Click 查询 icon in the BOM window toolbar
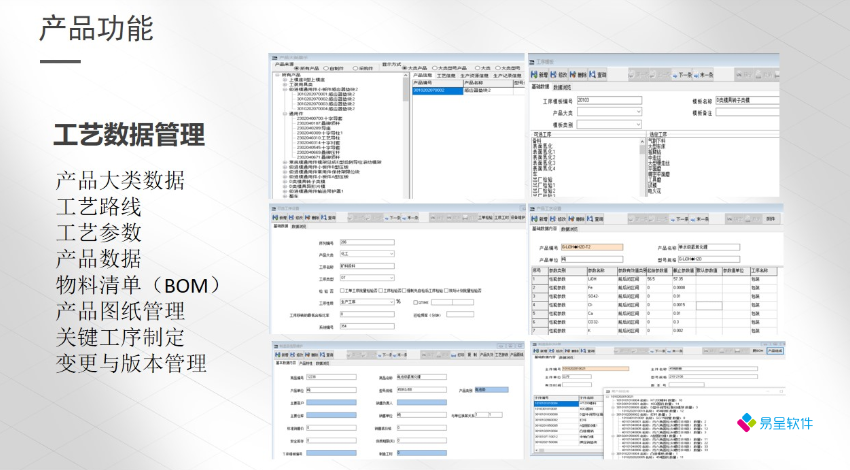The image size is (850, 470). point(583,351)
